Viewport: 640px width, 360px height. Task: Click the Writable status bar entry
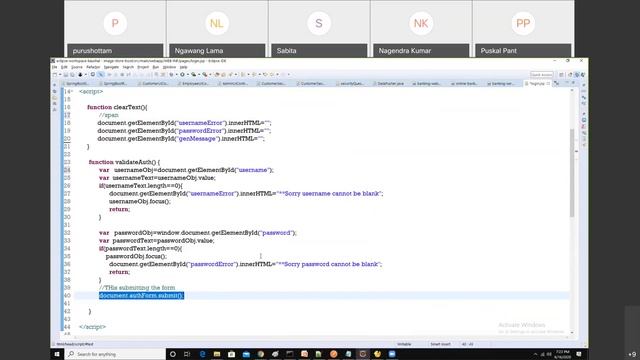(404, 344)
